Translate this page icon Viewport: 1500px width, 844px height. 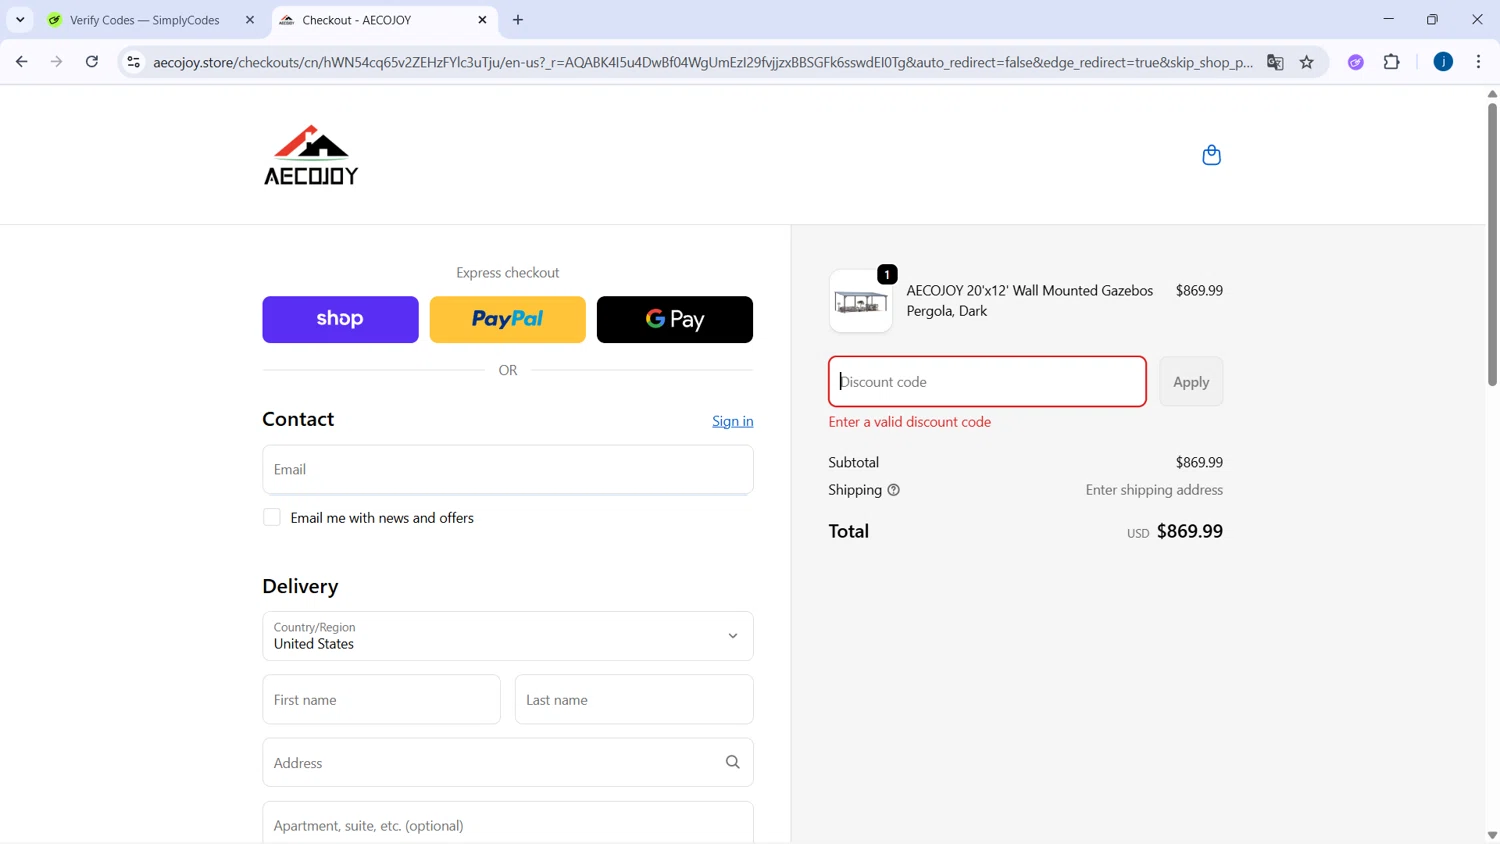[x=1275, y=62]
